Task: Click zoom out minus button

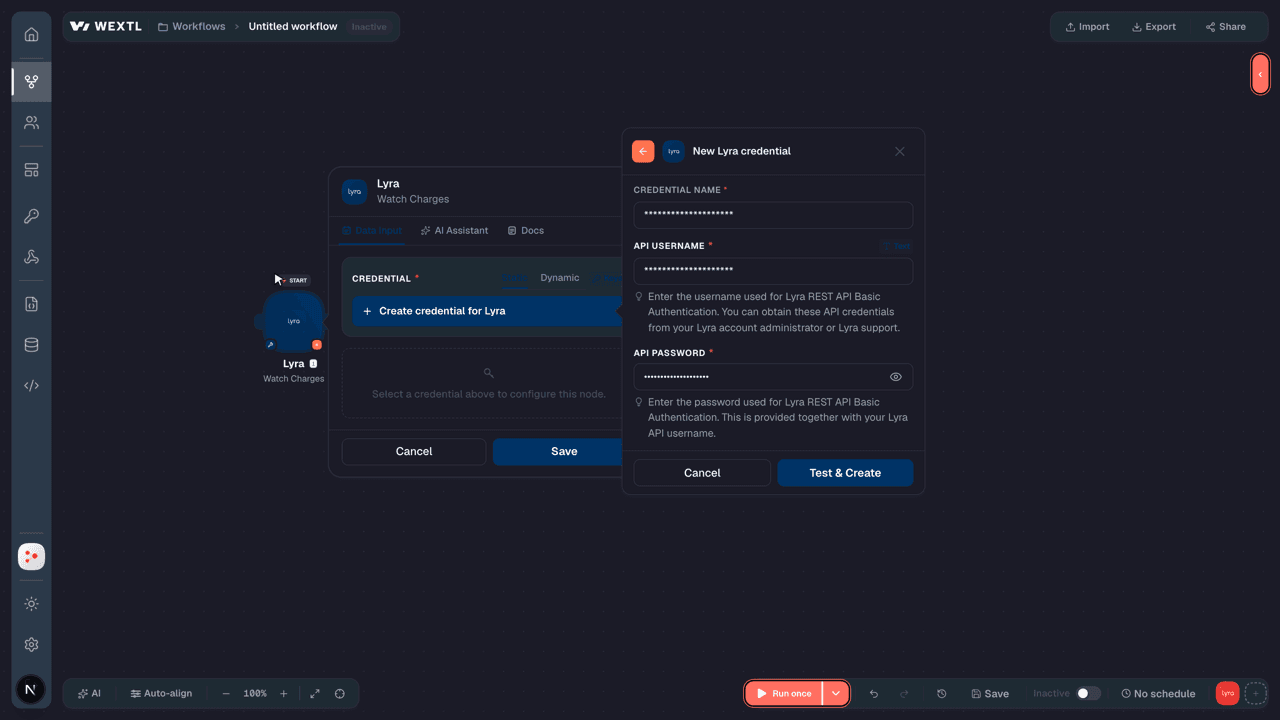Action: tap(226, 694)
